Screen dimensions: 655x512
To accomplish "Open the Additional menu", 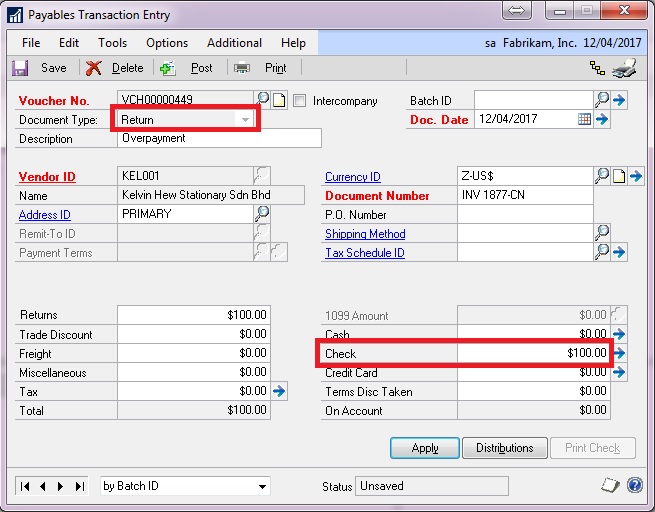I will [234, 43].
